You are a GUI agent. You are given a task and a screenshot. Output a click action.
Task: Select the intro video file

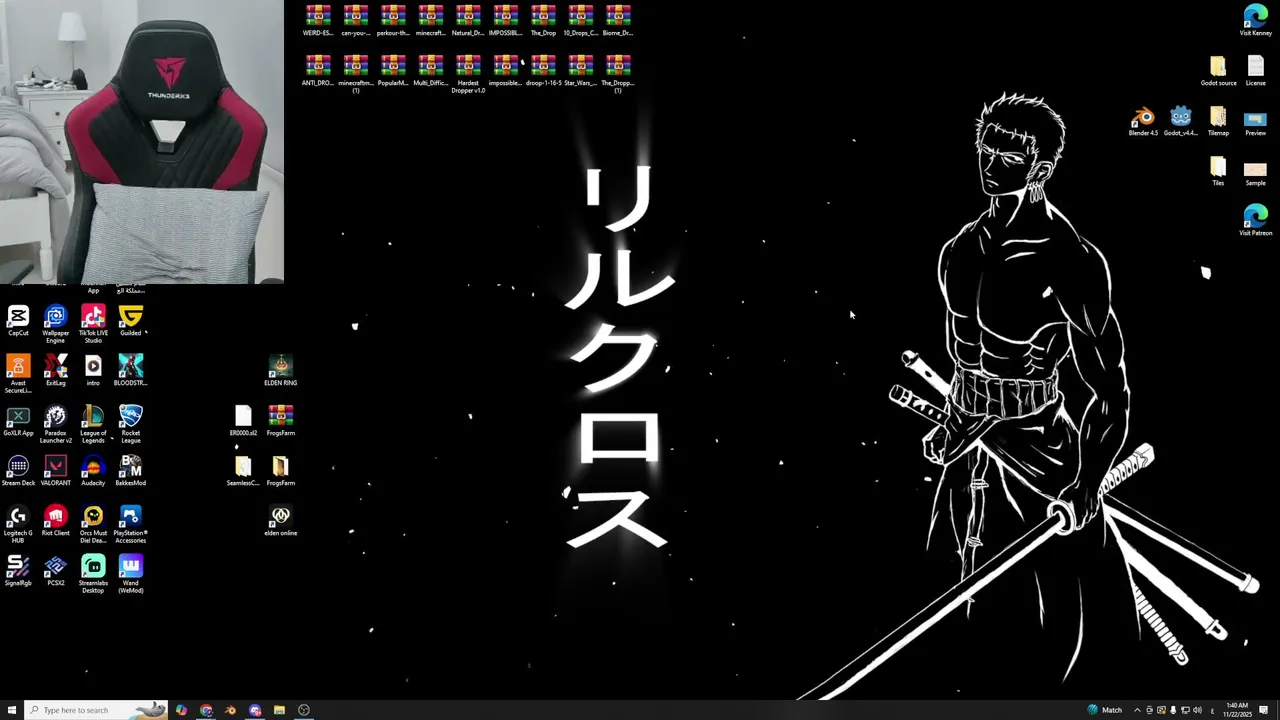point(93,372)
